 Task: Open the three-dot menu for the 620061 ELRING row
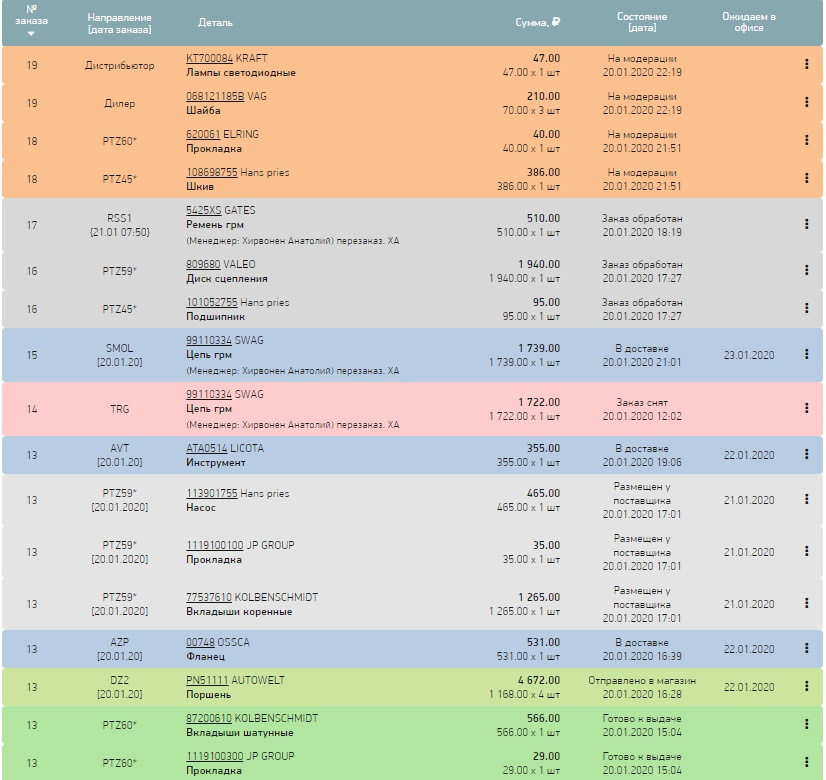click(807, 140)
